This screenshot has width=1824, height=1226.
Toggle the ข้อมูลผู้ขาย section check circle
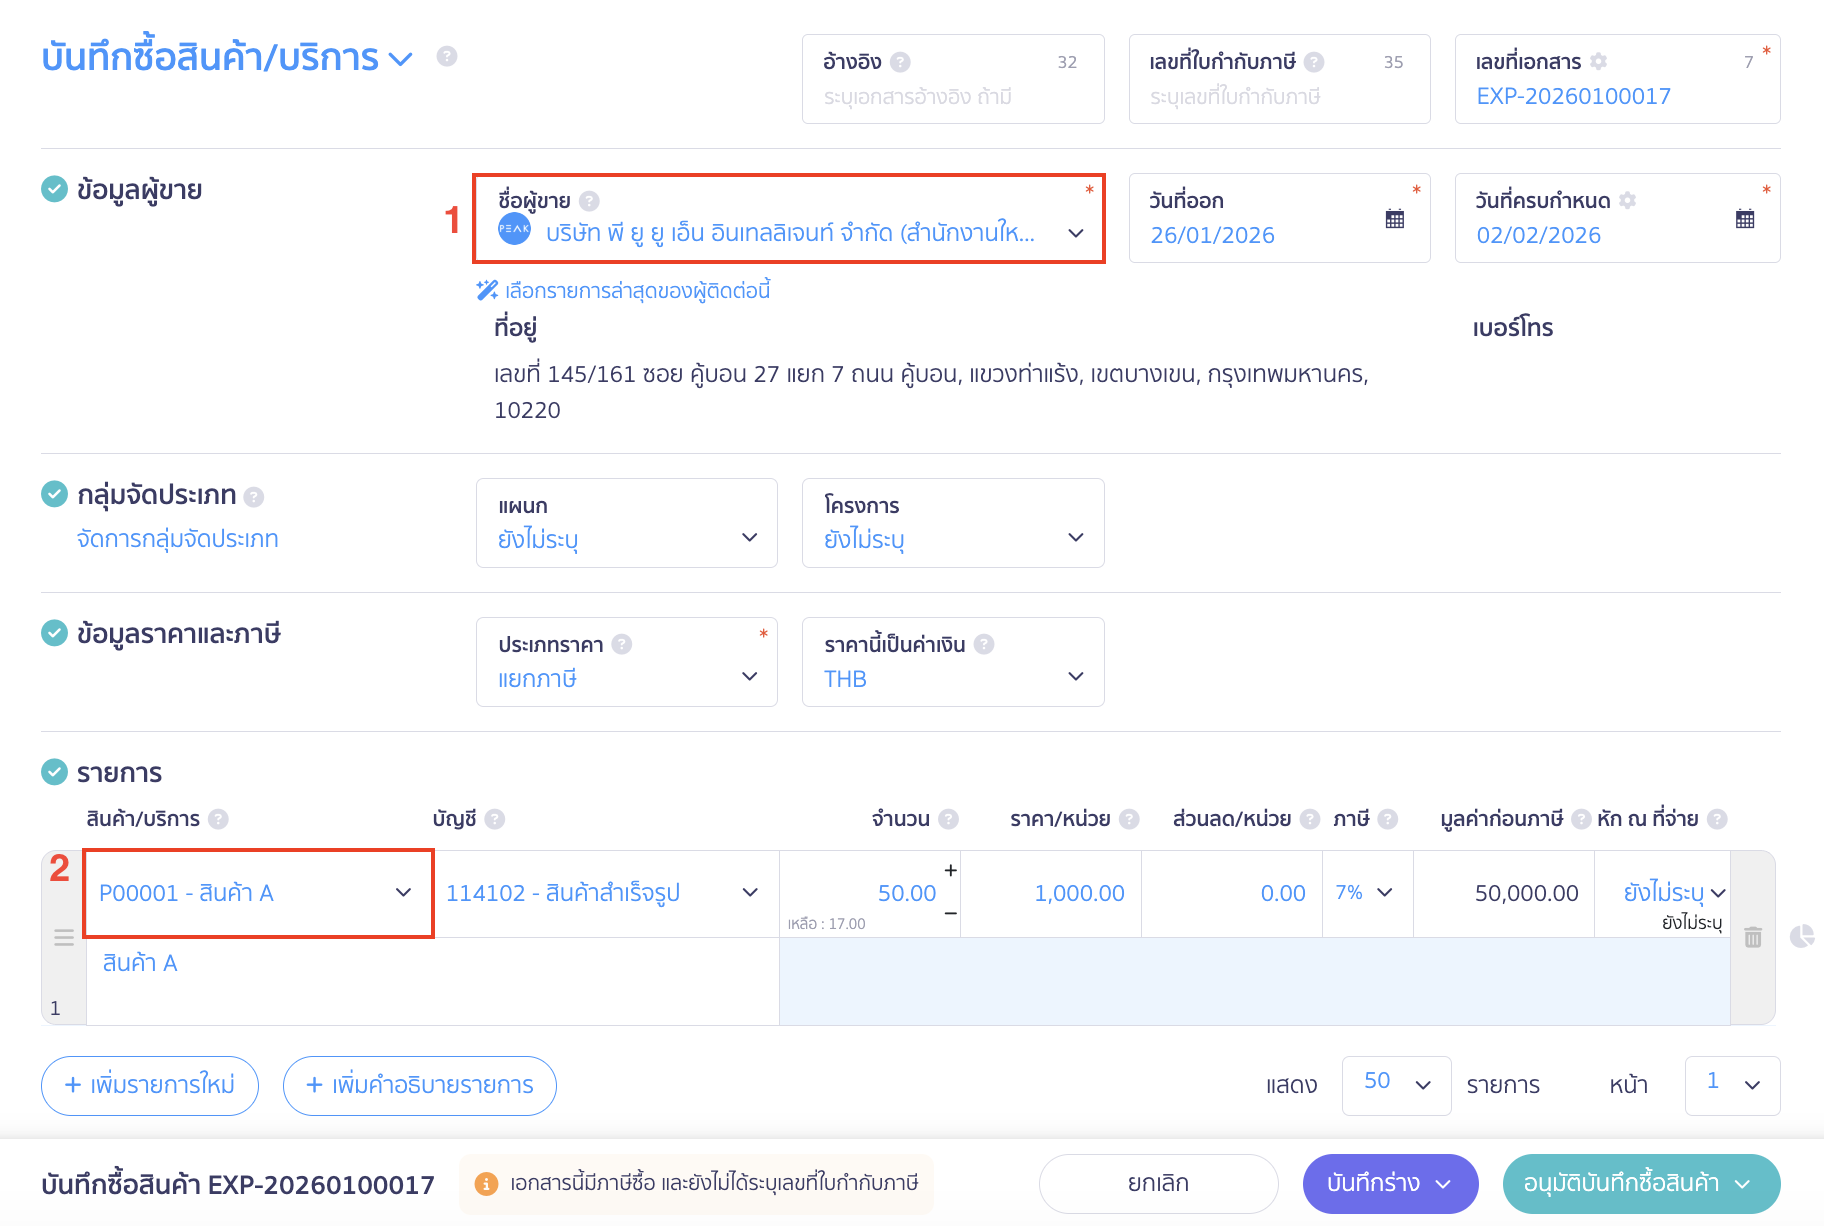[54, 189]
